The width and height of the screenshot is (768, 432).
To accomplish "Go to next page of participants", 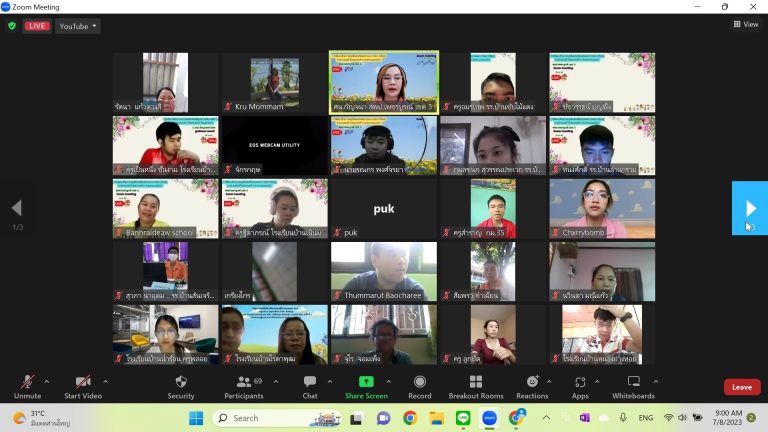I will click(x=749, y=208).
